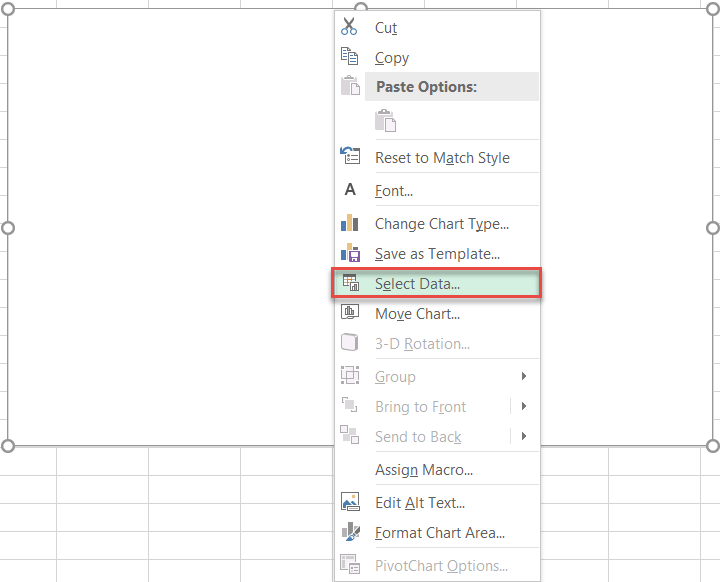Click the Format Chart Area paint icon
720x582 pixels.
coord(351,531)
